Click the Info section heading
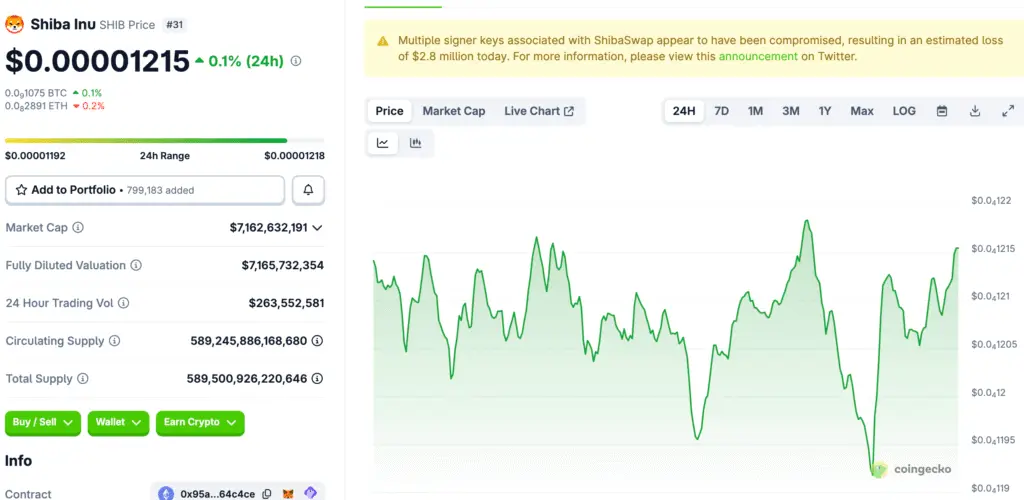This screenshot has height=500, width=1024. (x=18, y=461)
